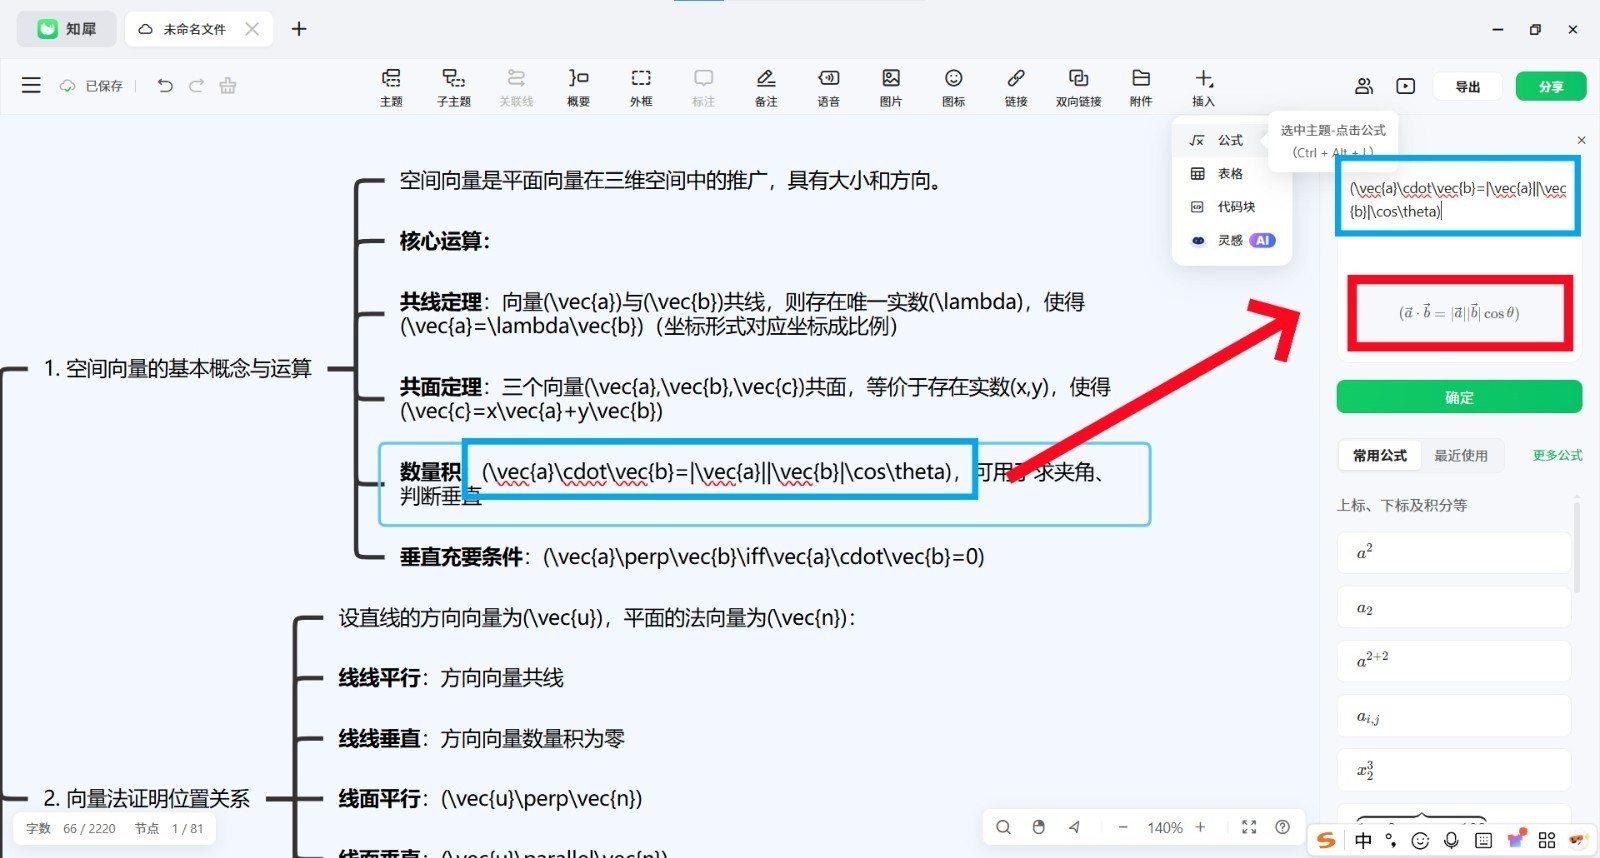Open the hamburger main menu

tap(31, 86)
